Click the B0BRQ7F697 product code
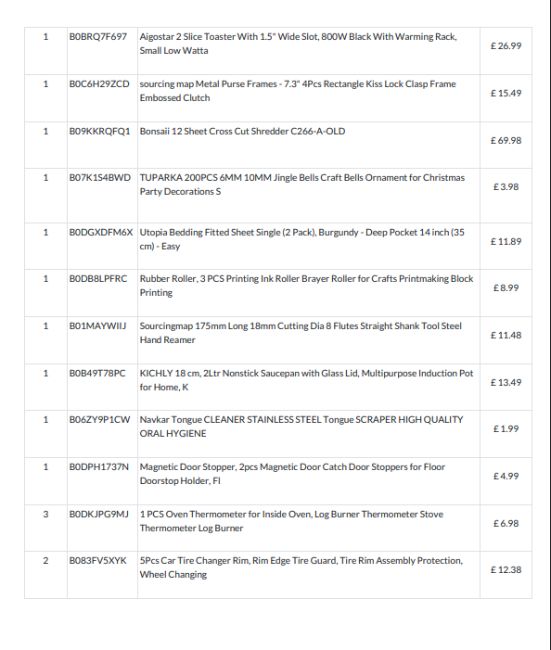Viewport: 551px width, 650px height. click(x=98, y=36)
